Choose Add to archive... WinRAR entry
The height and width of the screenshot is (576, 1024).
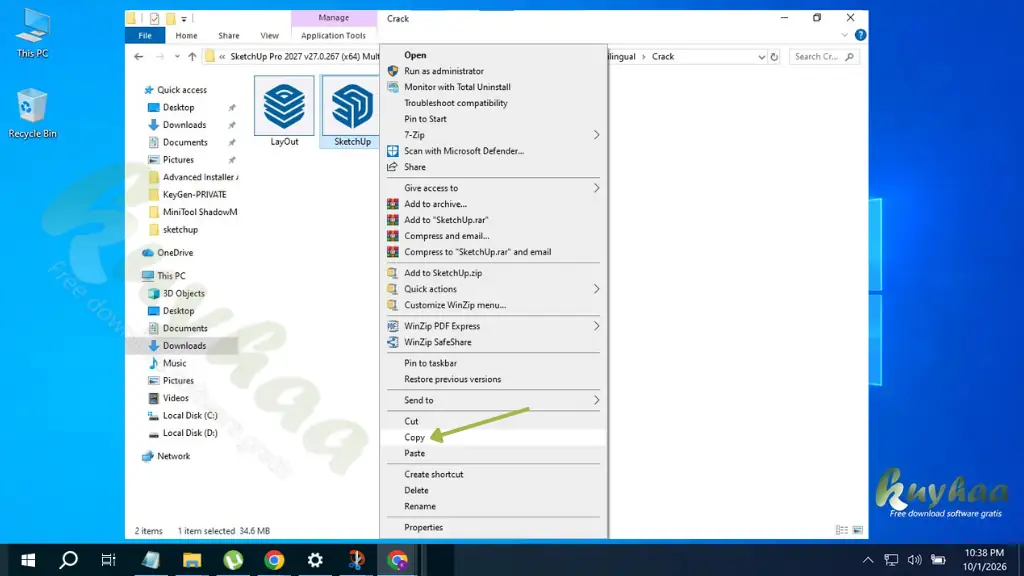(435, 204)
